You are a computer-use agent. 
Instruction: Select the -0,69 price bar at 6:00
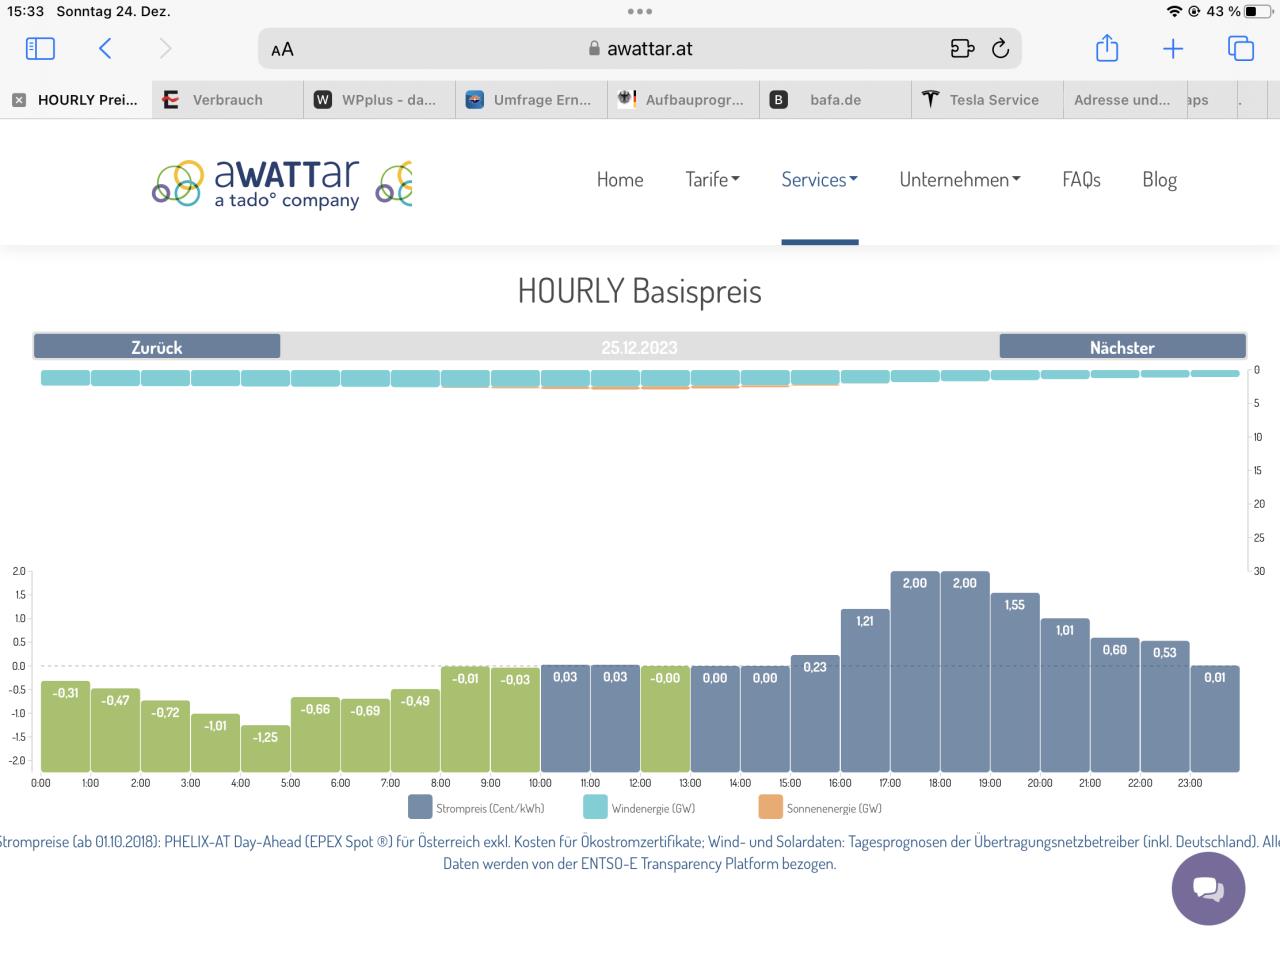pos(365,736)
